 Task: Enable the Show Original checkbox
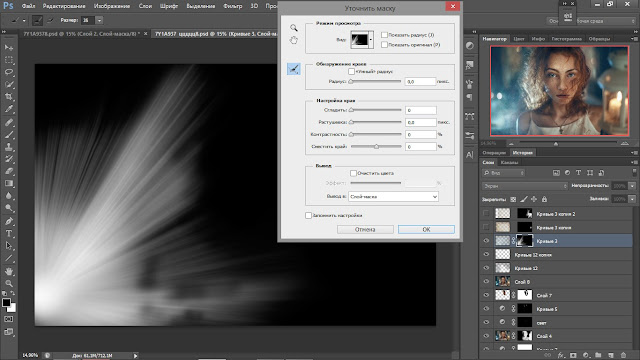click(384, 45)
